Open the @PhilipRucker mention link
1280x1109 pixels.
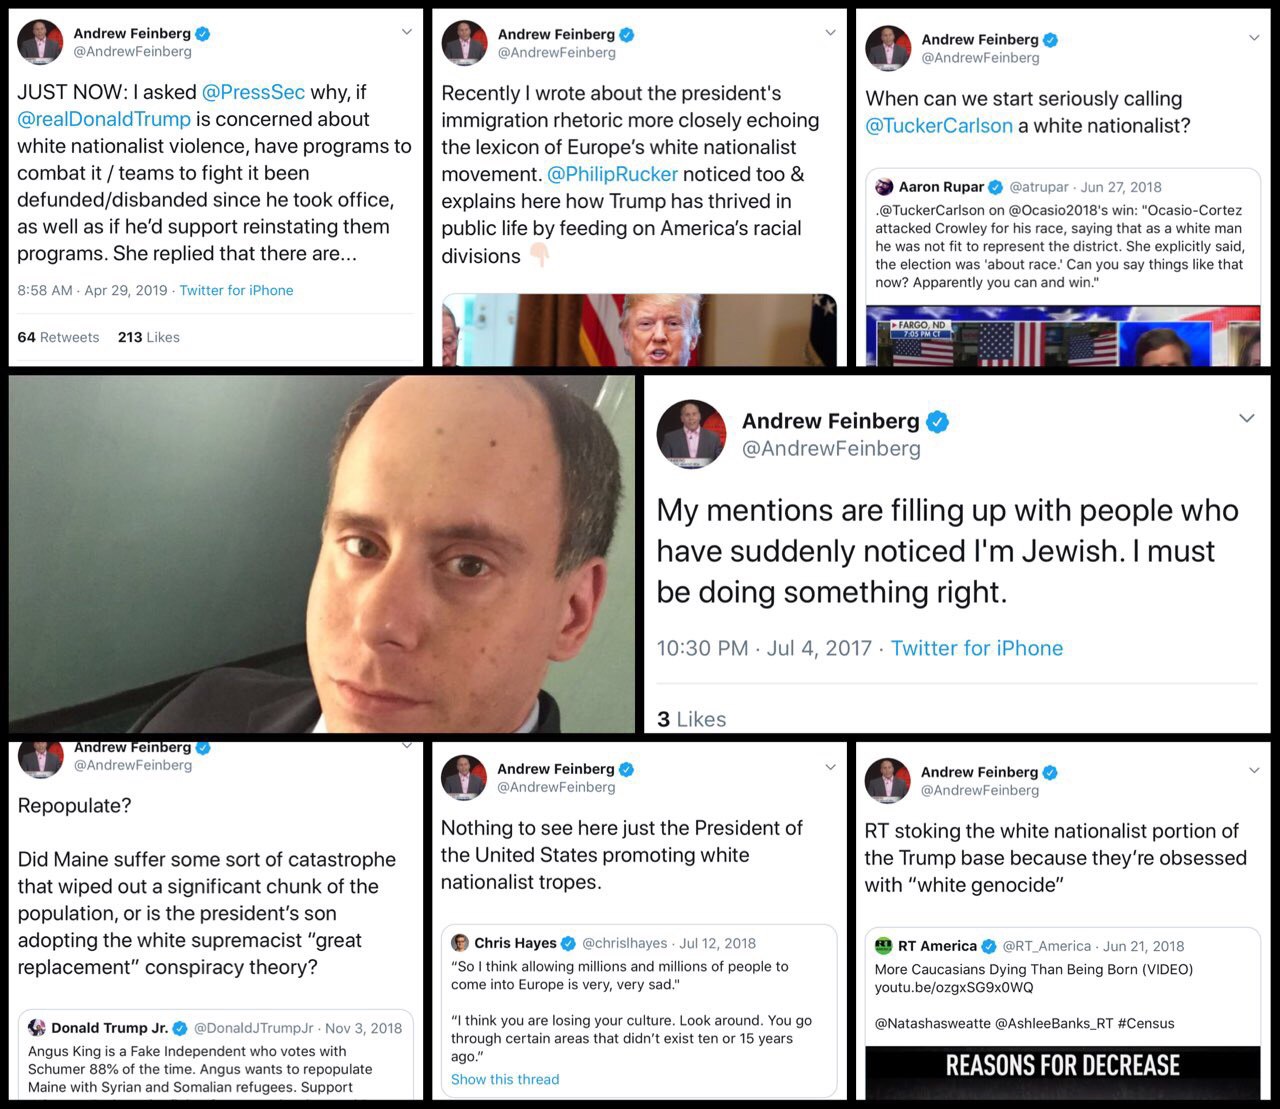coord(612,174)
